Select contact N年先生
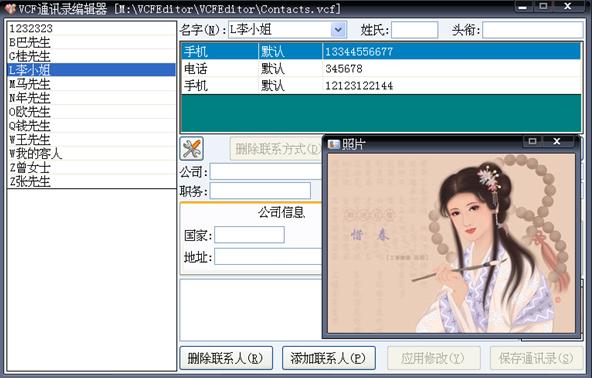The image size is (592, 378). tap(91, 98)
